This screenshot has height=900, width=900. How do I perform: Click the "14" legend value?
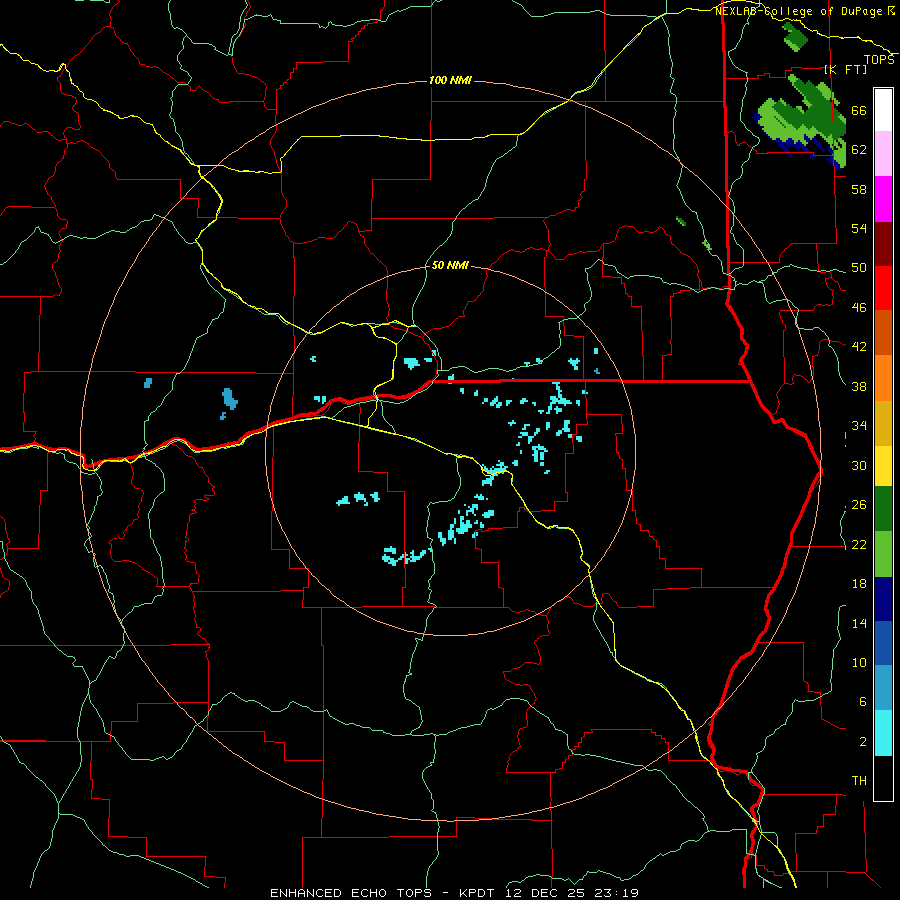(x=859, y=623)
